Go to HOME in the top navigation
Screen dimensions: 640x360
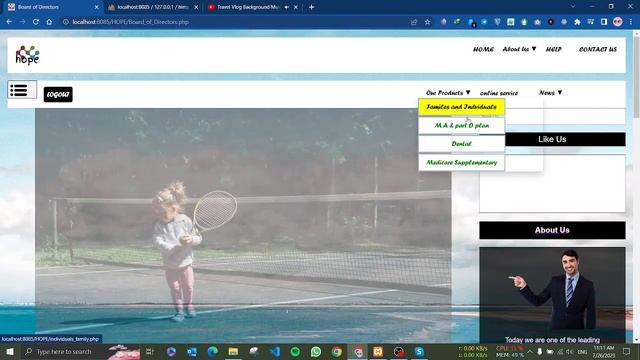(x=483, y=49)
